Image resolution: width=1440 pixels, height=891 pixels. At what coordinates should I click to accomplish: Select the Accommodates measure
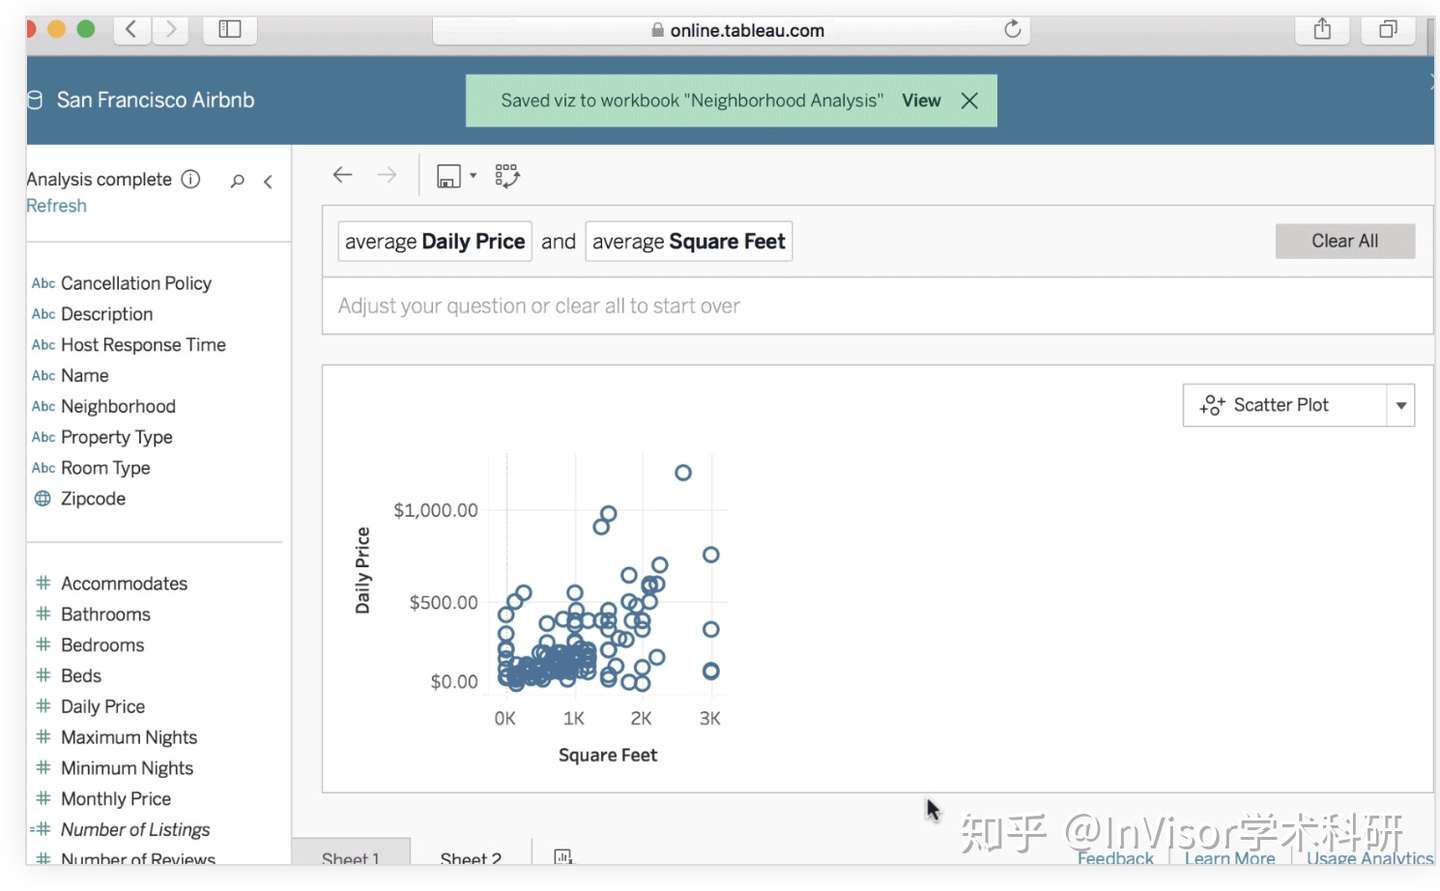[x=124, y=583]
